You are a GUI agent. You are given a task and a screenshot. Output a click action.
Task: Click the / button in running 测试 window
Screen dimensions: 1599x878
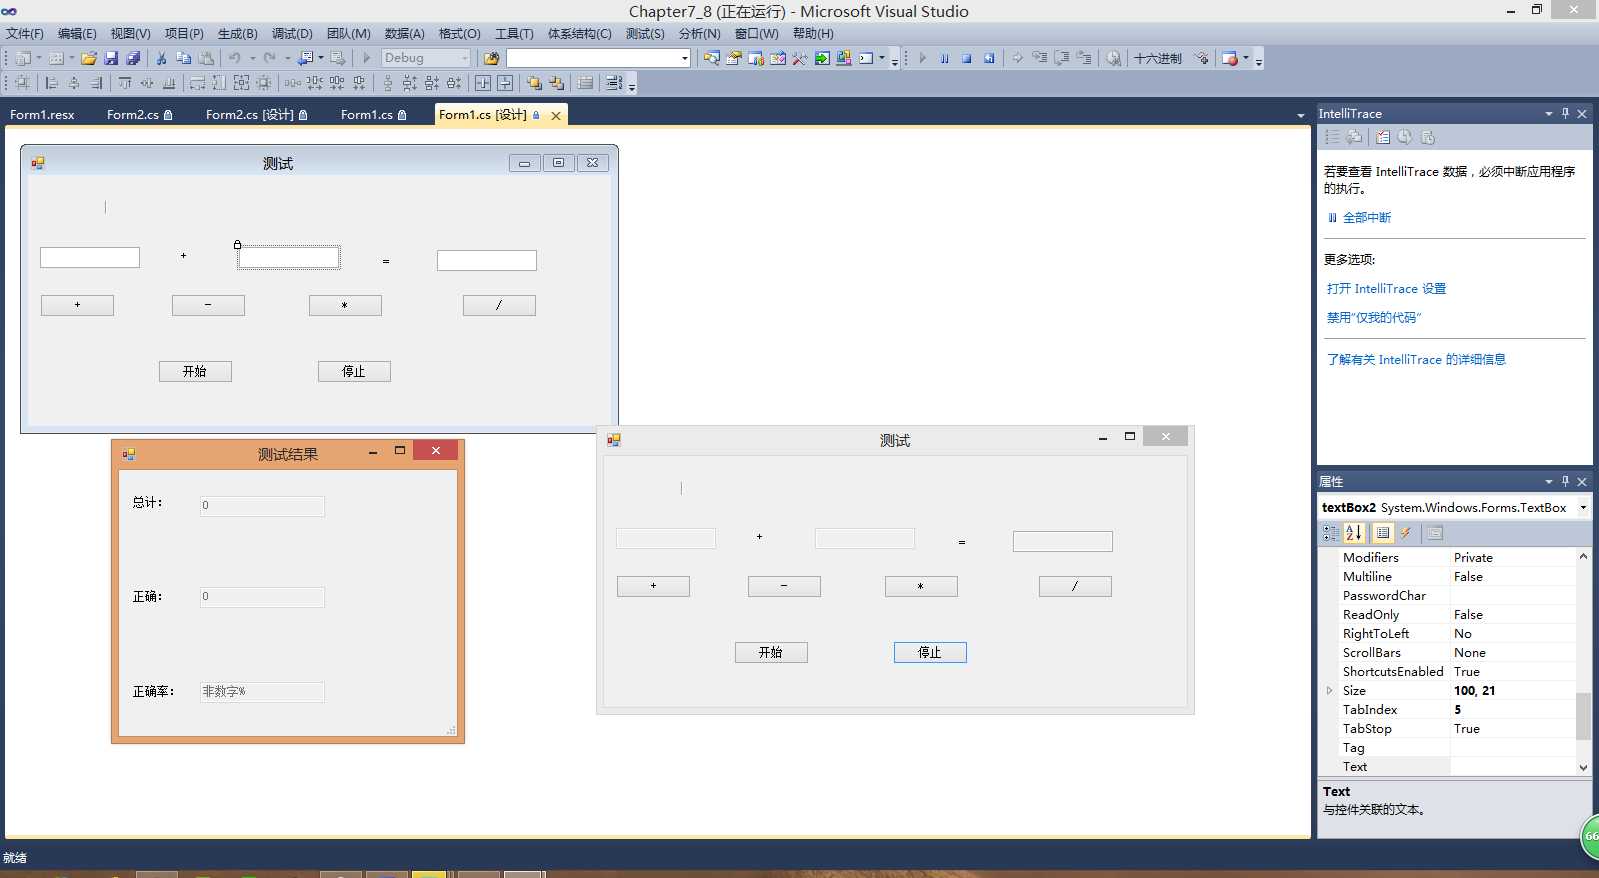click(x=1075, y=586)
